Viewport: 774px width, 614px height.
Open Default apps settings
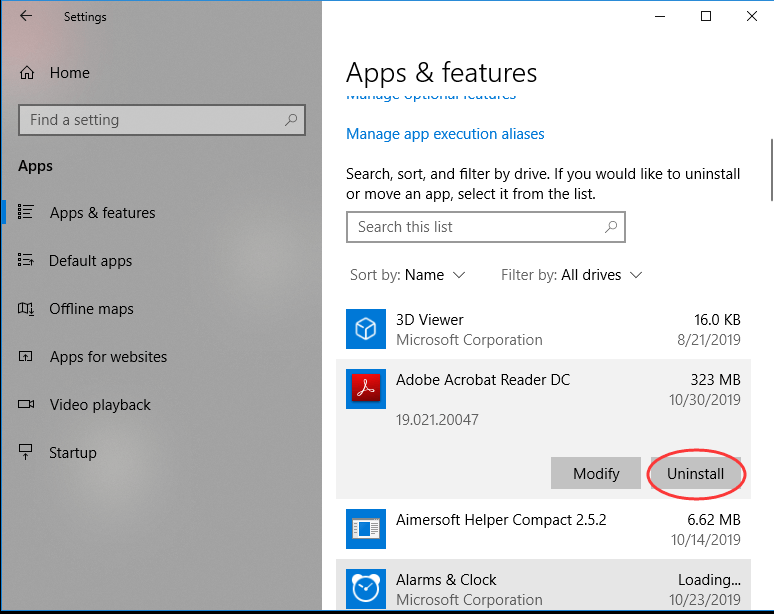coord(161,260)
